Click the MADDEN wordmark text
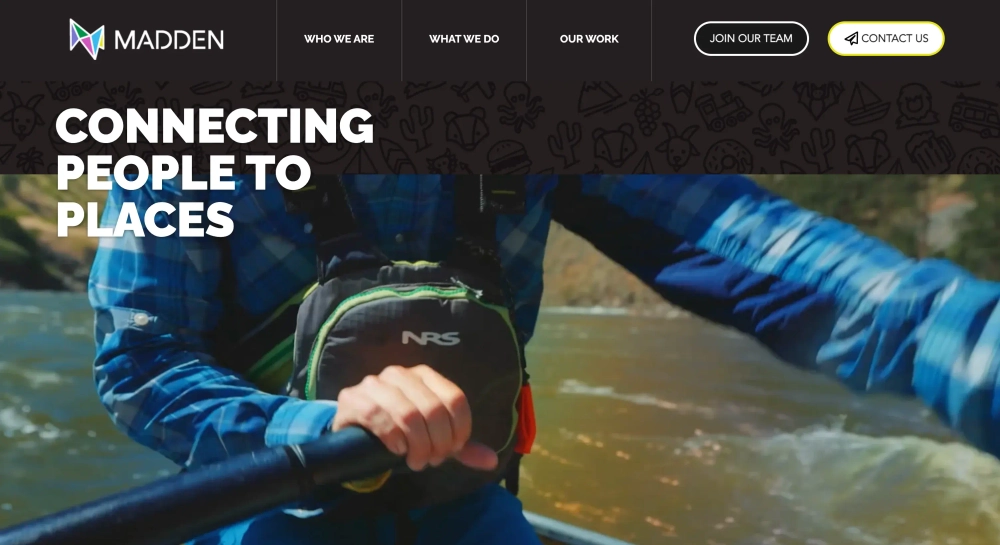This screenshot has width=1000, height=545. 169,40
